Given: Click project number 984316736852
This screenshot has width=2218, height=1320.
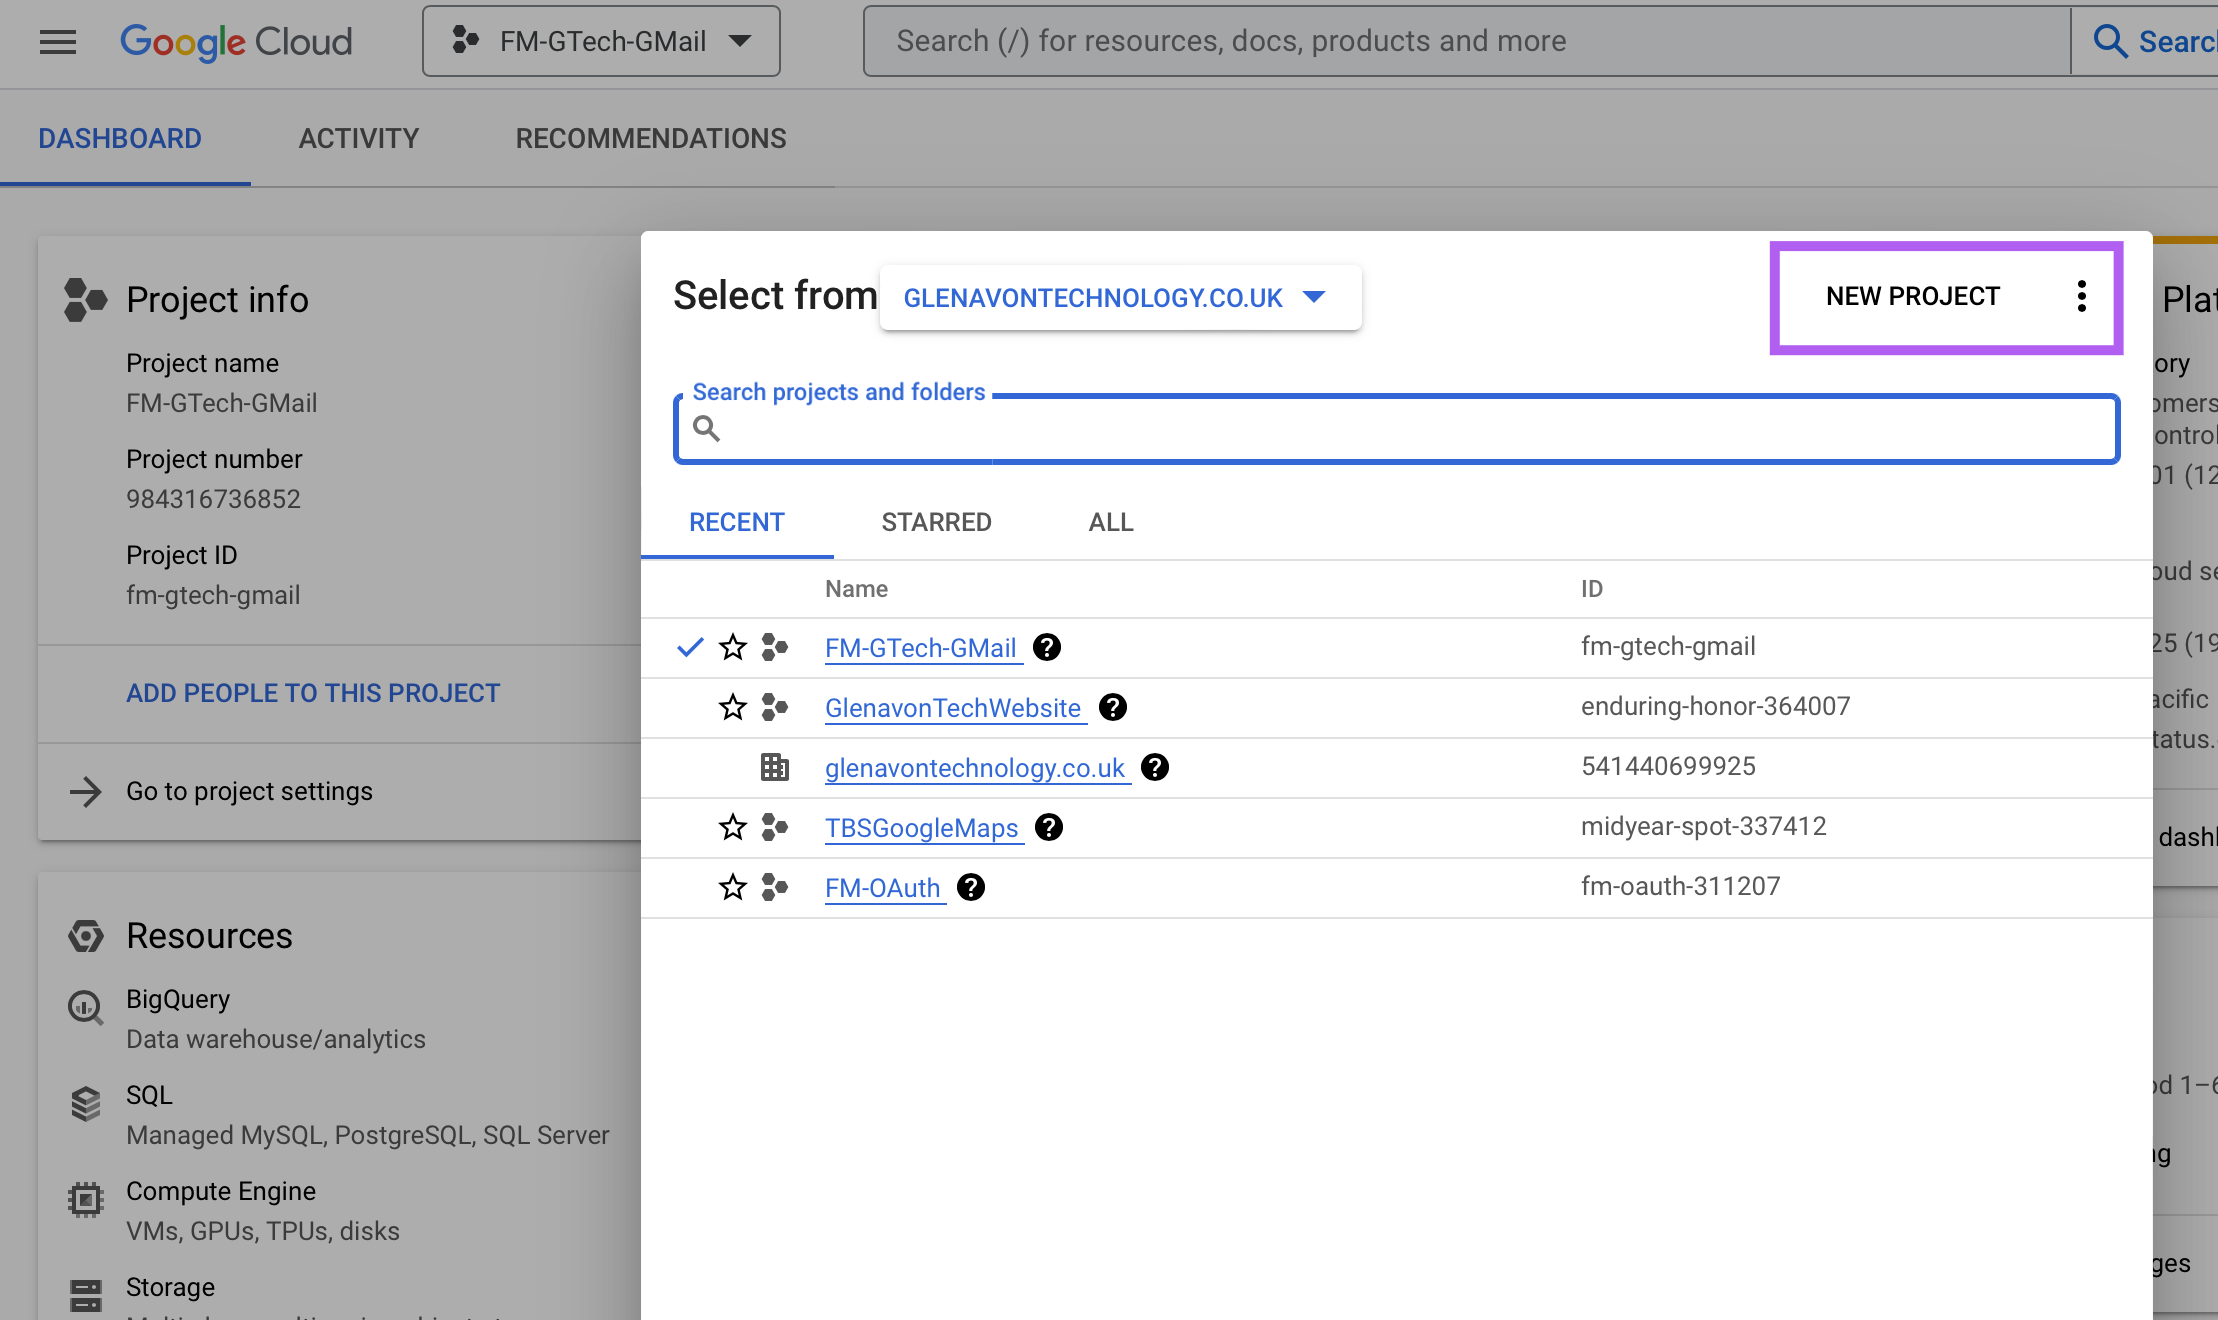Looking at the screenshot, I should click(x=213, y=499).
